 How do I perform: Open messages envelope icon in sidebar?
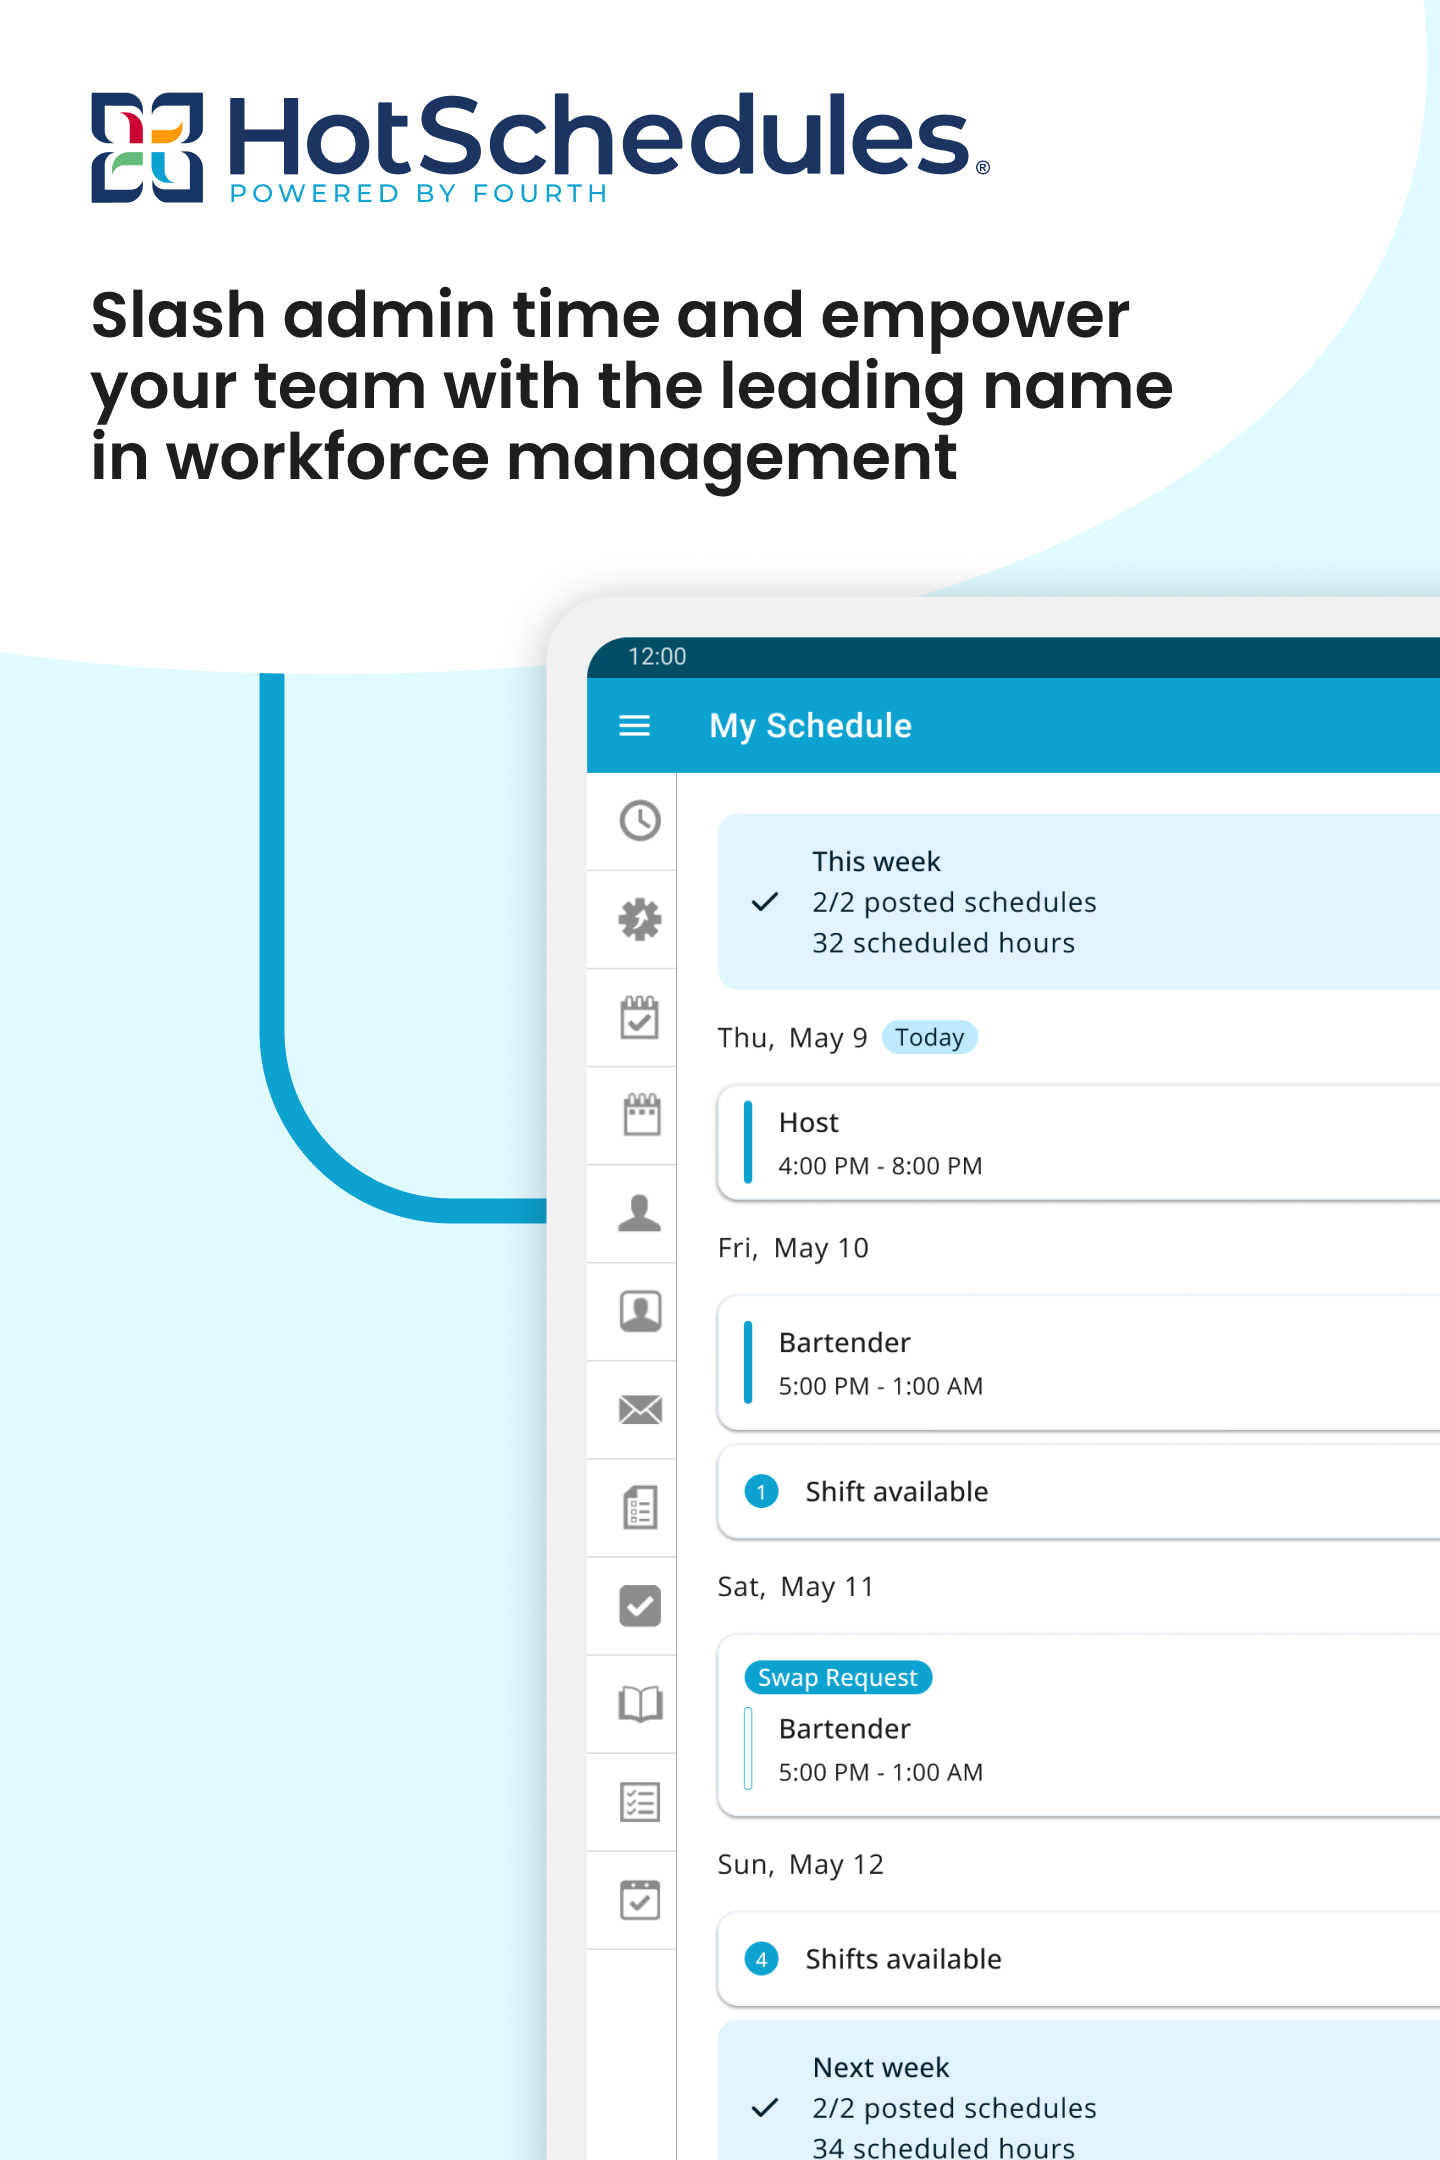point(640,1409)
